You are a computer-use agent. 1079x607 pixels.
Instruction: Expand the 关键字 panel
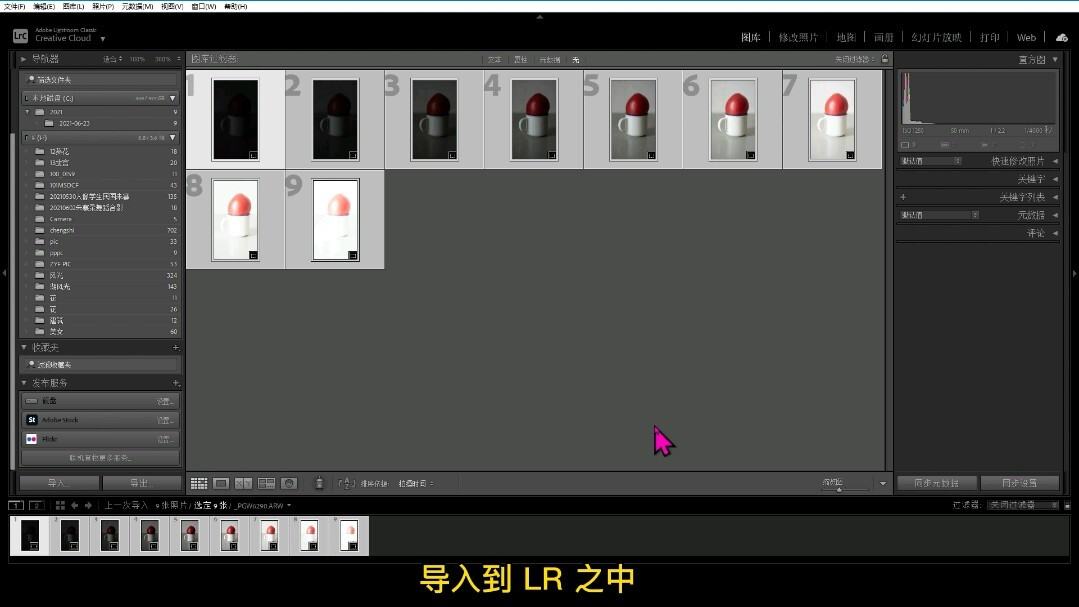[x=1056, y=179]
